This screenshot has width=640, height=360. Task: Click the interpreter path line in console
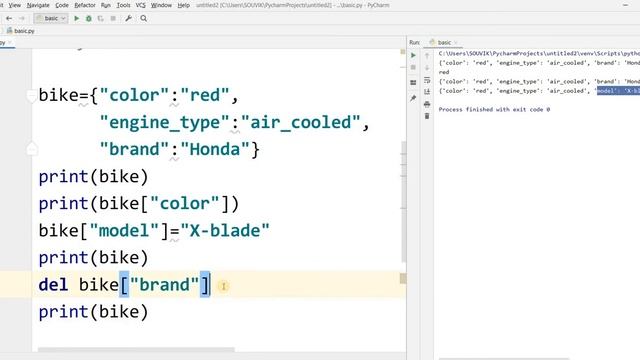pyautogui.click(x=539, y=53)
